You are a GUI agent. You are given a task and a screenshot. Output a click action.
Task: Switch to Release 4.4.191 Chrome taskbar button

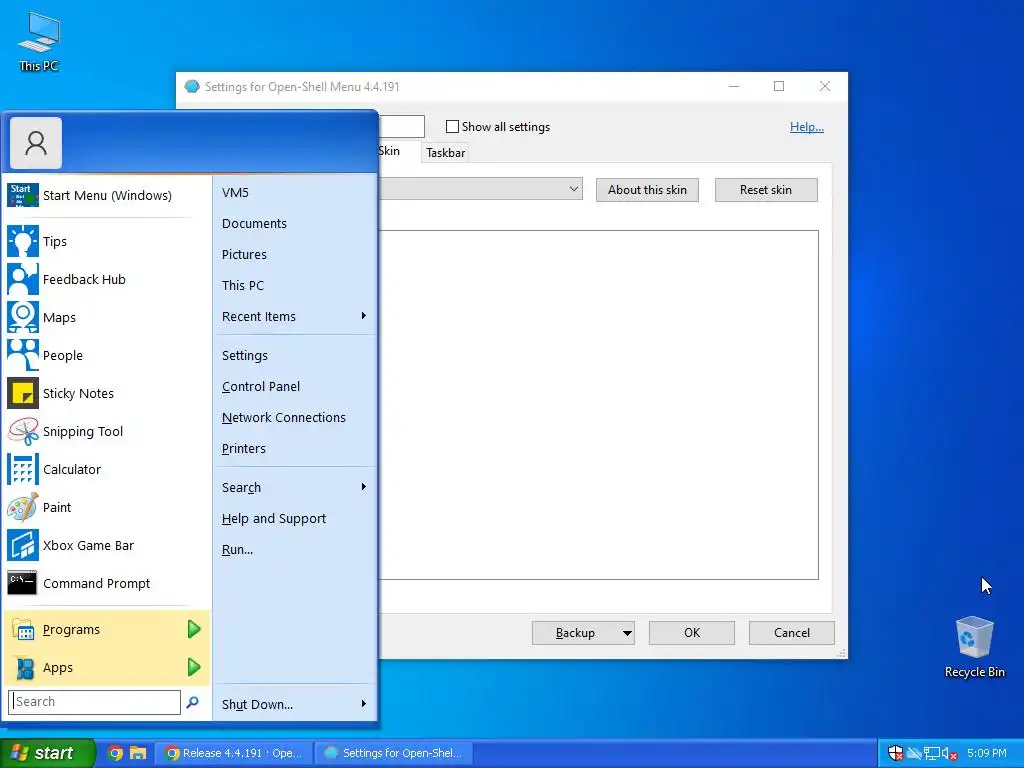point(234,753)
